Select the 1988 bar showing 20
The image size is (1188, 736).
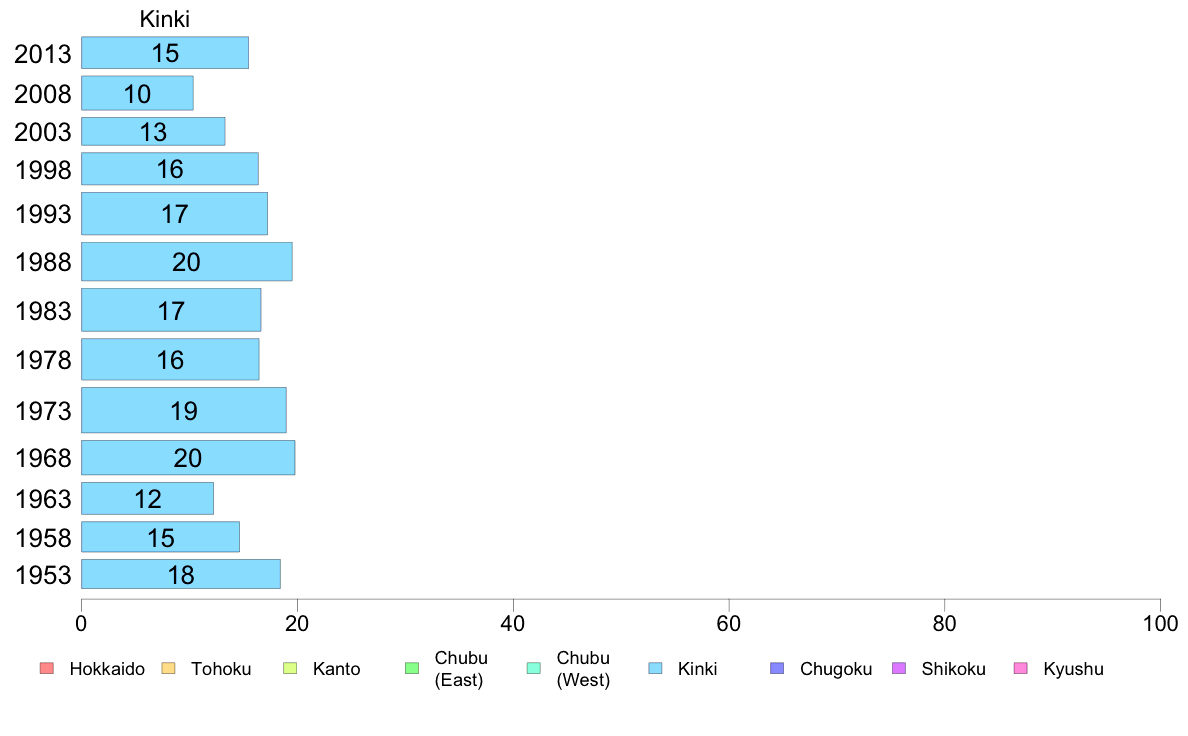click(187, 262)
